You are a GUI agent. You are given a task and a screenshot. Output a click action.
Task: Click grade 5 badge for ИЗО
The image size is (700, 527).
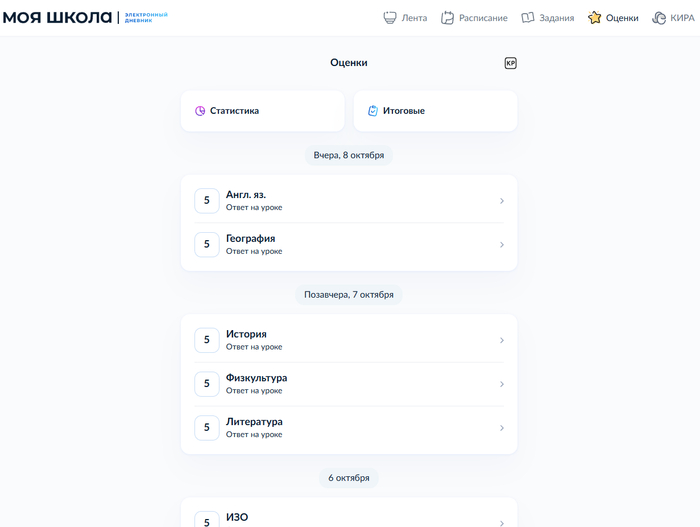207,519
